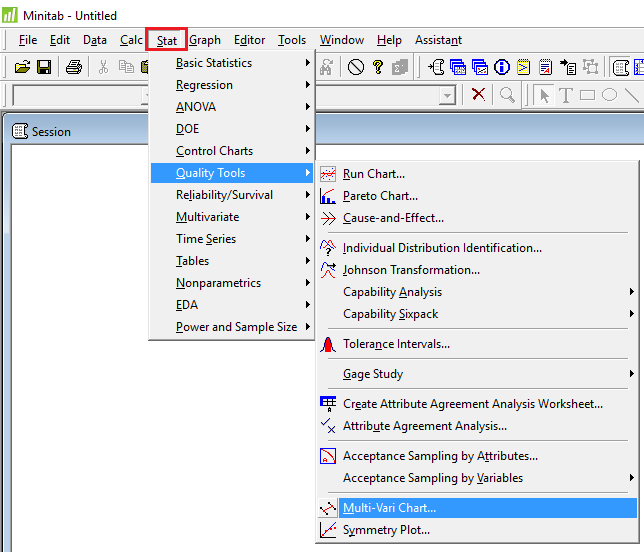Click the red X icon in toolbar

tap(479, 95)
